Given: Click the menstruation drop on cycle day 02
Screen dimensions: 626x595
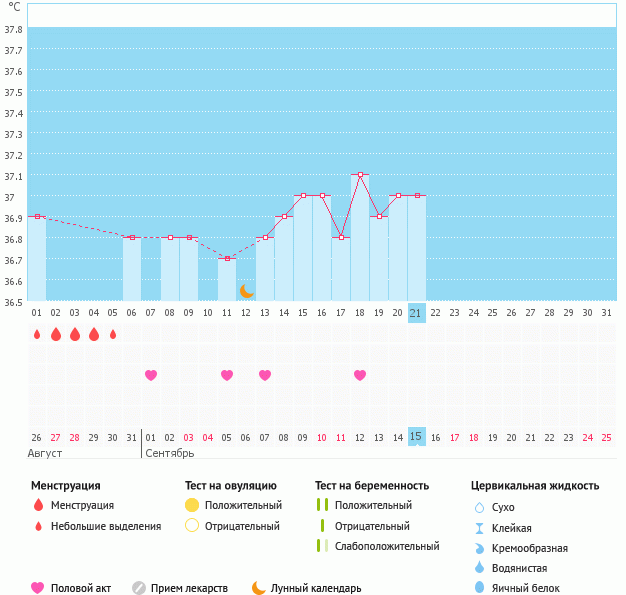Looking at the screenshot, I should [55, 334].
